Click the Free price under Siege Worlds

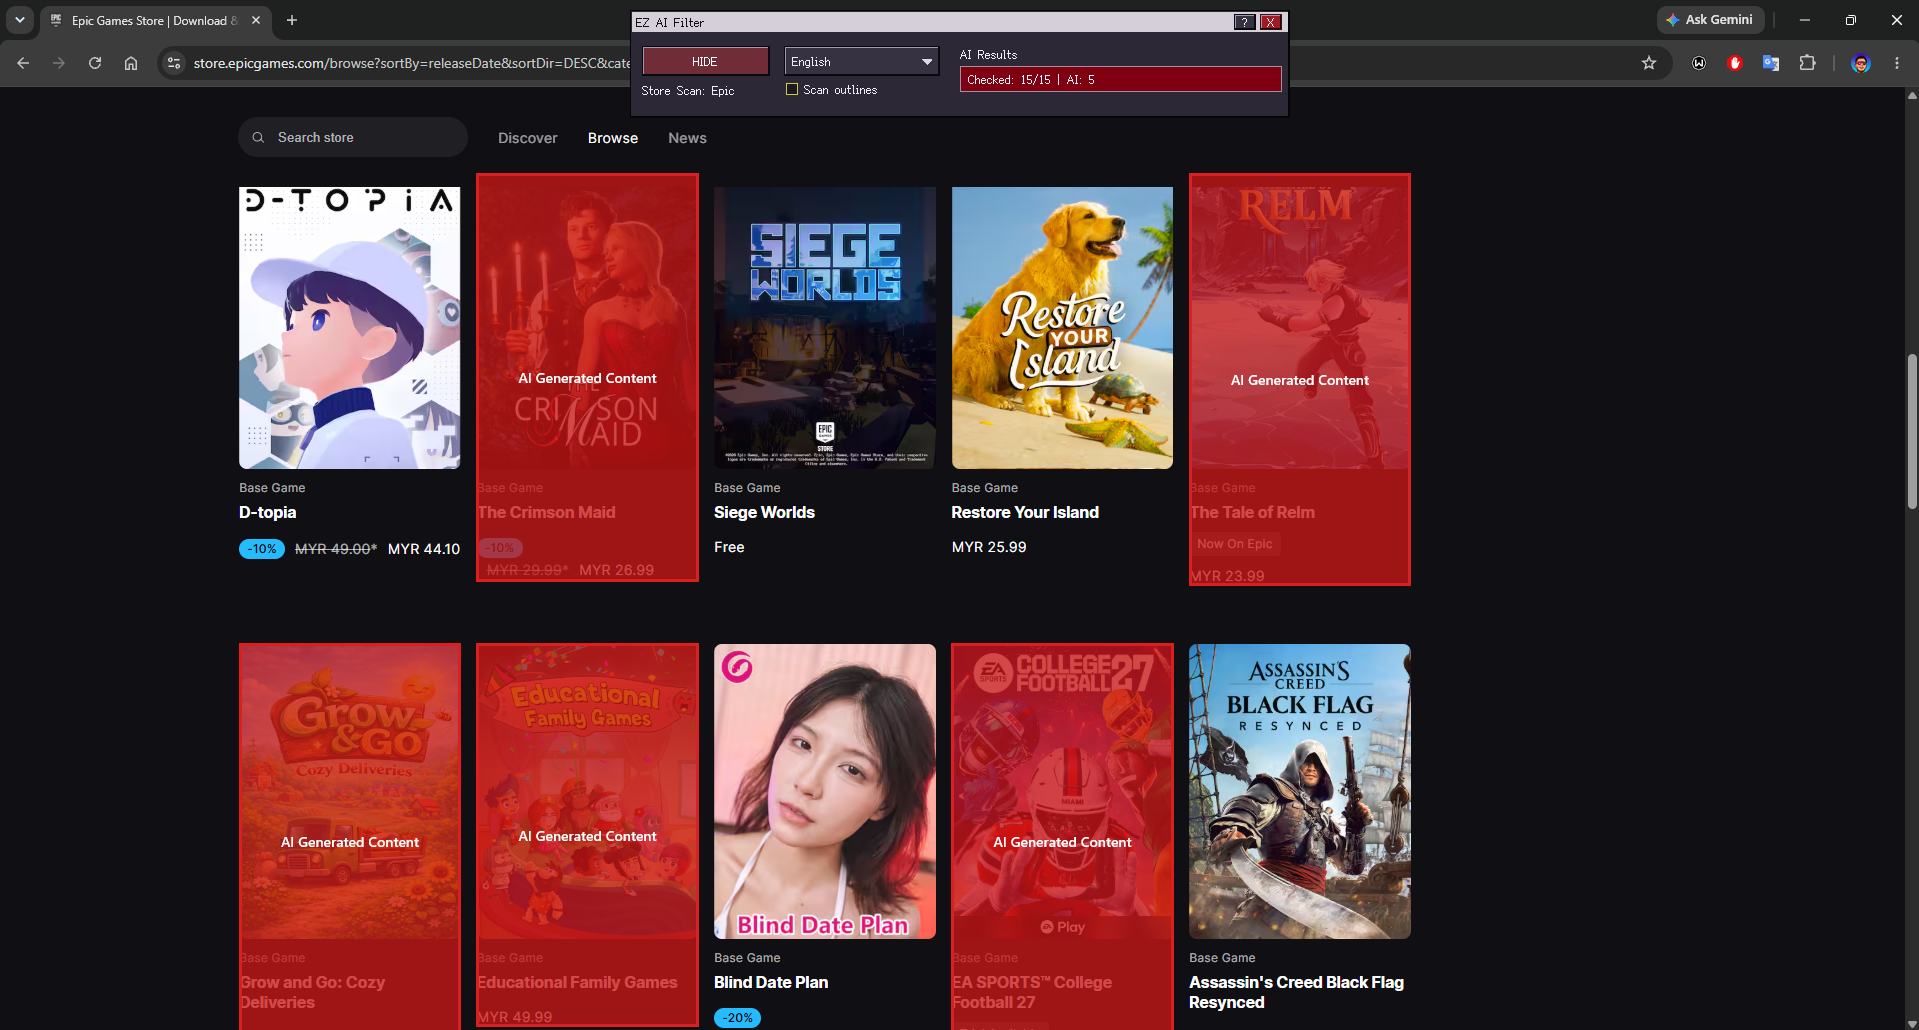point(729,547)
